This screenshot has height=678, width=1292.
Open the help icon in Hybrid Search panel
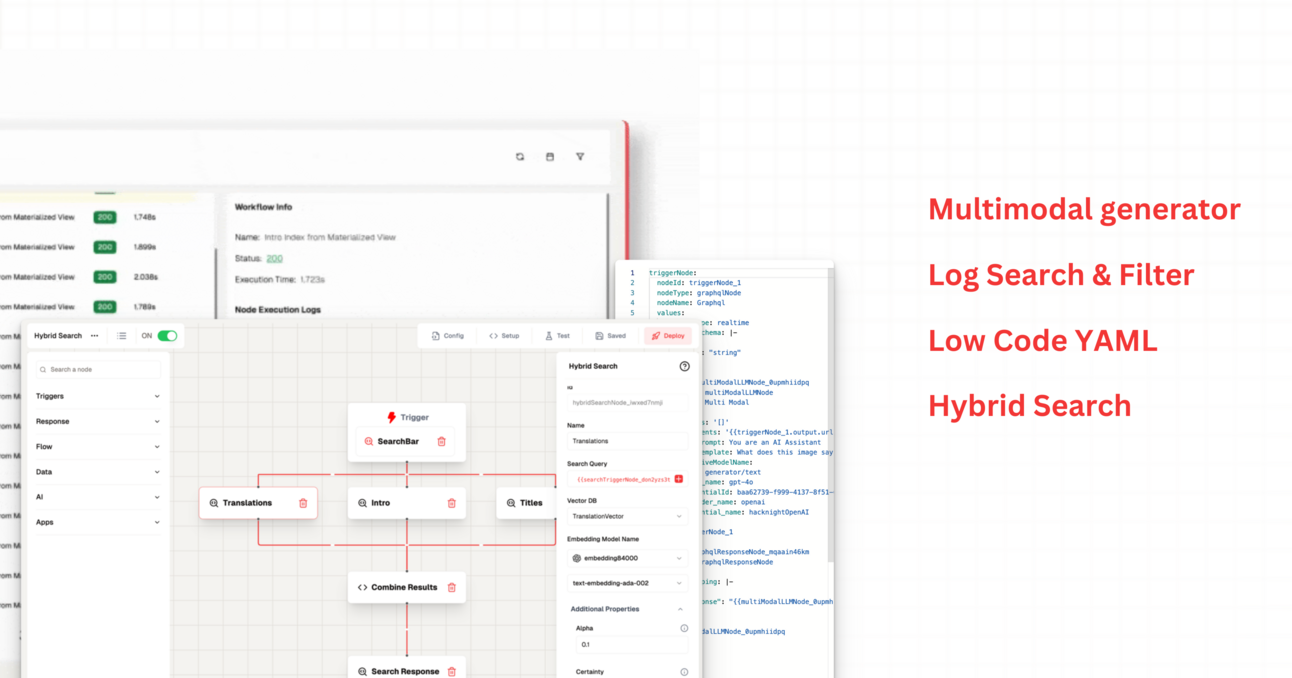coord(684,366)
